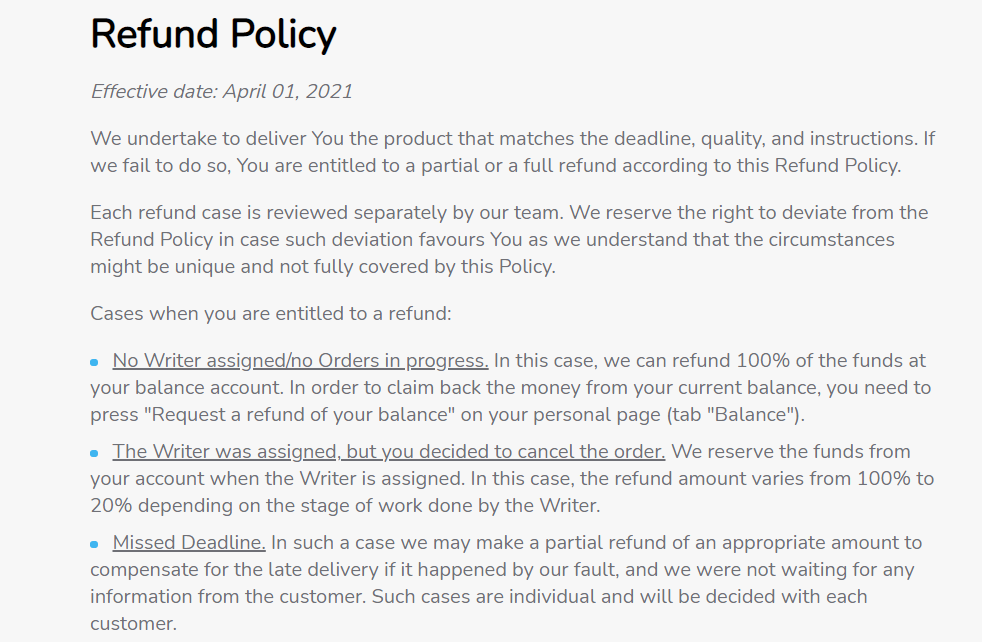
Task: Click the phrase full refund according to this Refund Policy
Action: (712, 165)
